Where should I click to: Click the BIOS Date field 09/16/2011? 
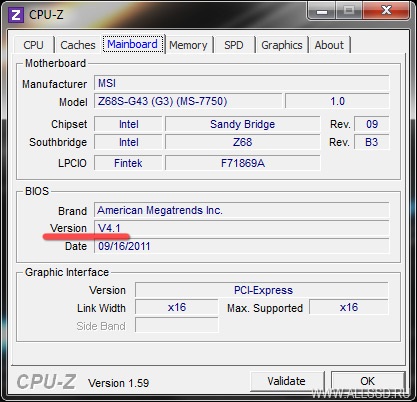point(241,246)
